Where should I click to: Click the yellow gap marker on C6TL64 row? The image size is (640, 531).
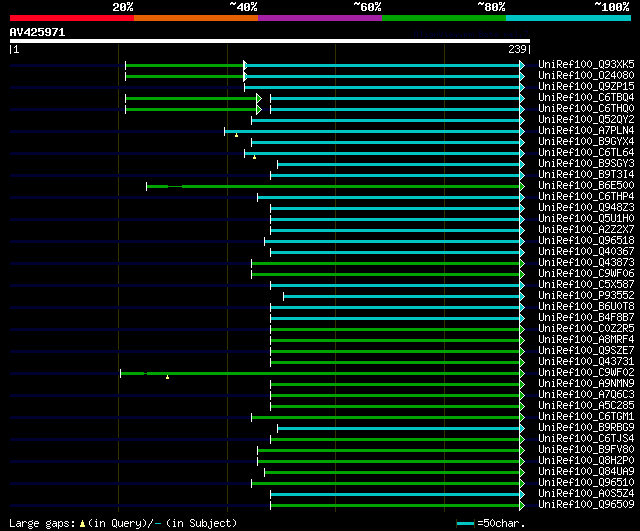(254, 157)
